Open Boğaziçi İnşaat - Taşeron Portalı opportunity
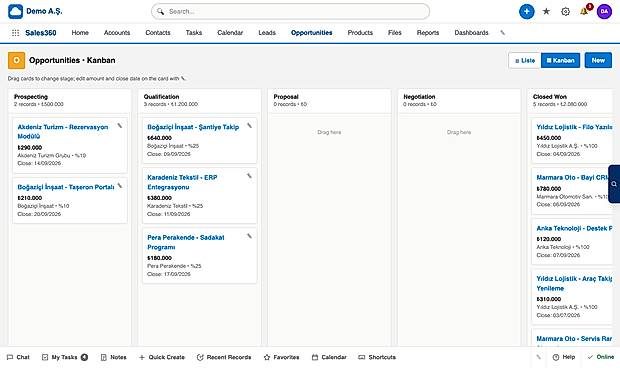 (66, 187)
